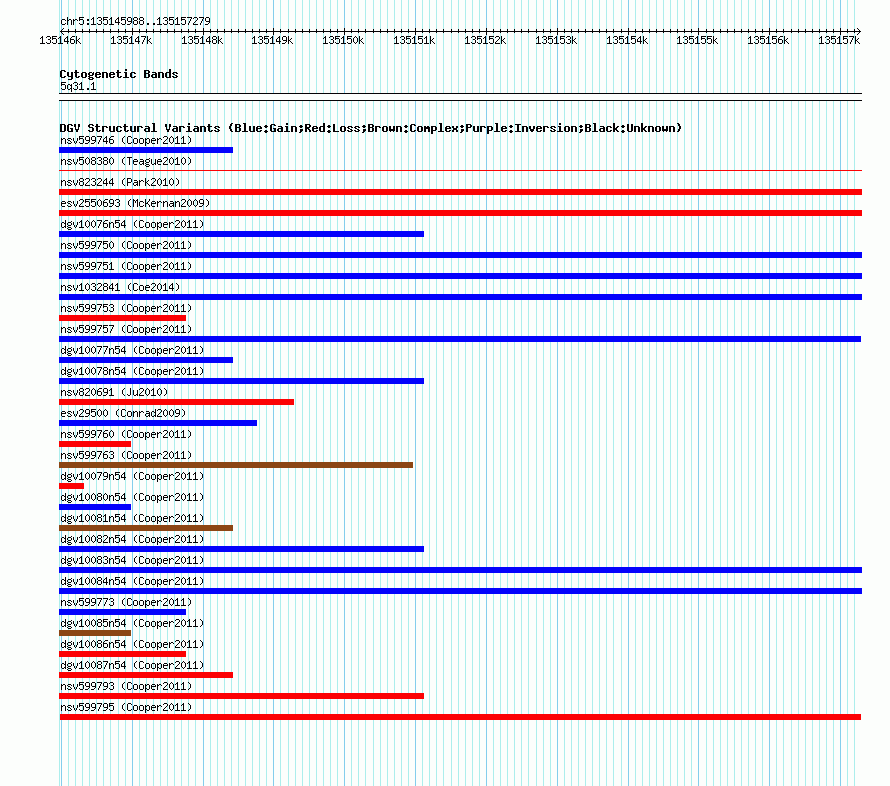Open the nsv1032841 (Coe2014) label
The height and width of the screenshot is (786, 890).
120,287
